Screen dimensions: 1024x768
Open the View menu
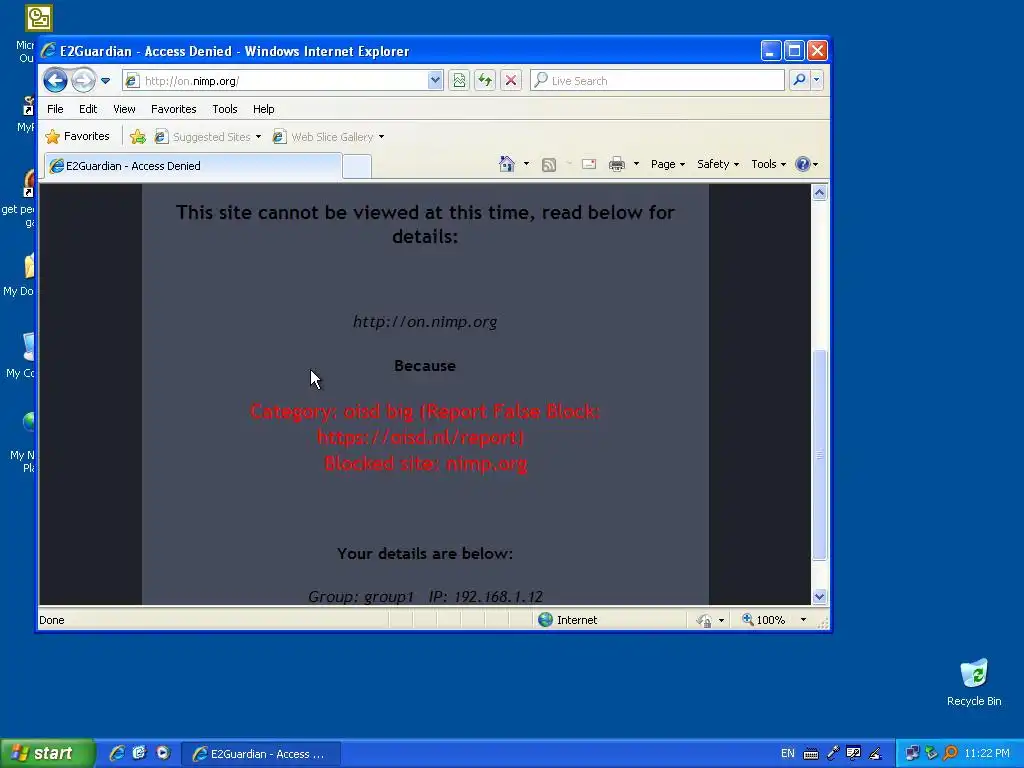[124, 109]
